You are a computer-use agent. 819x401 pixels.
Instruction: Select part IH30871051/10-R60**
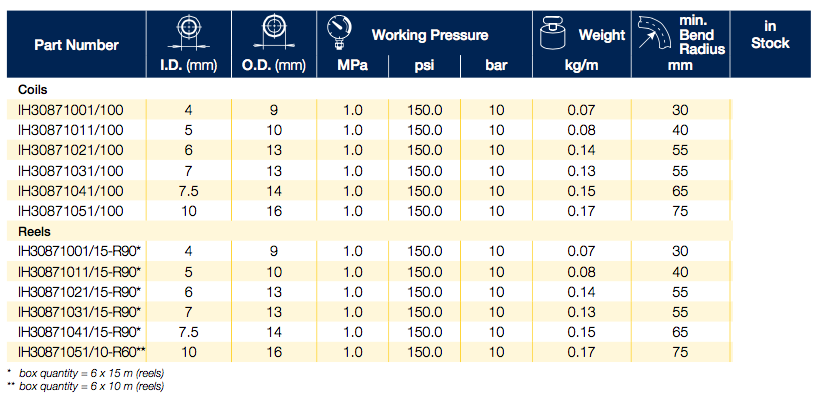[x=83, y=352]
